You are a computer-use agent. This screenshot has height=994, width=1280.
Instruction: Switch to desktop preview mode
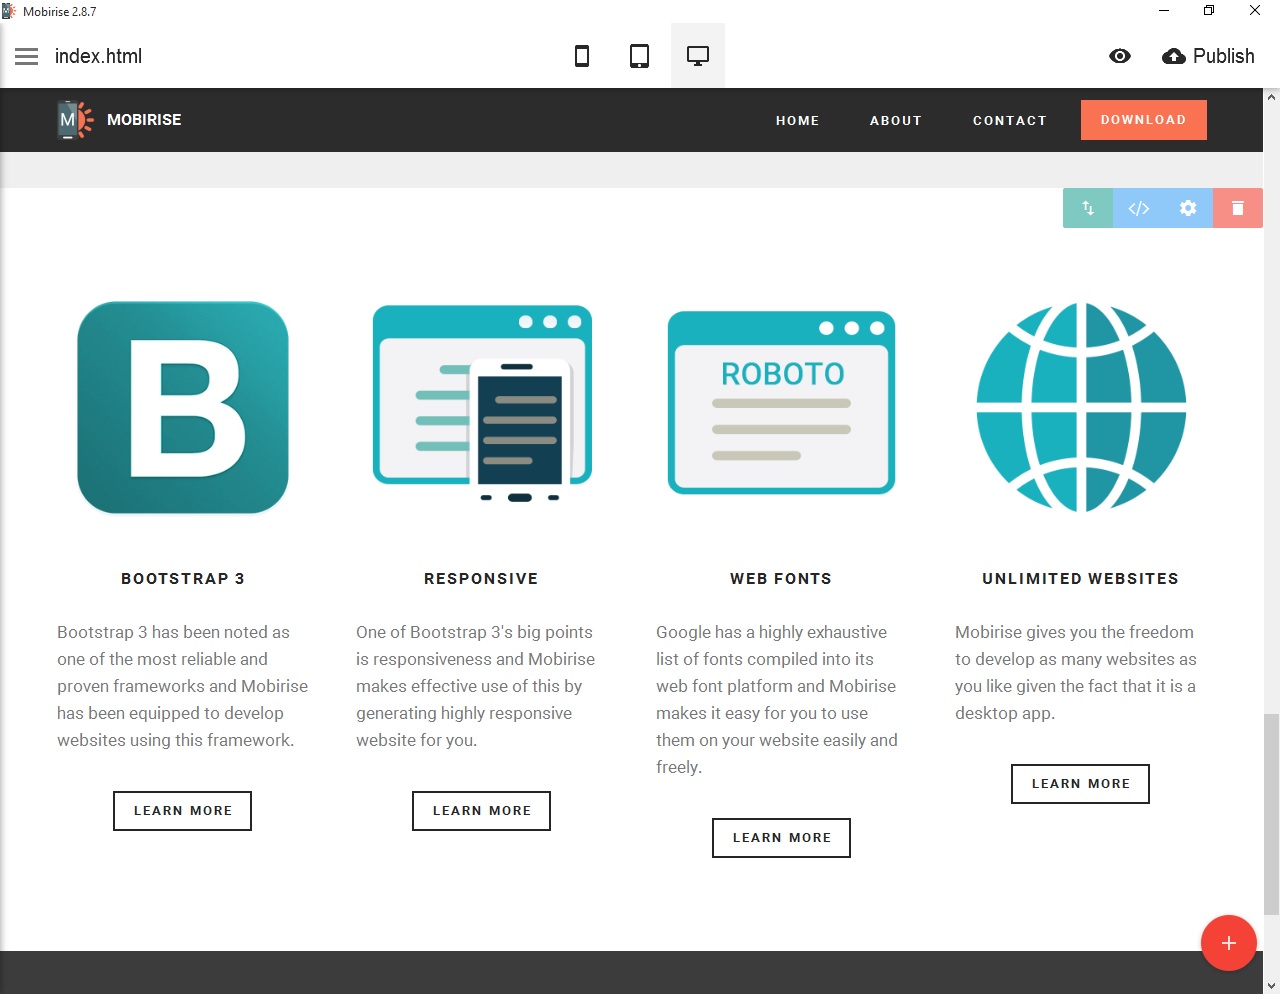pyautogui.click(x=697, y=56)
